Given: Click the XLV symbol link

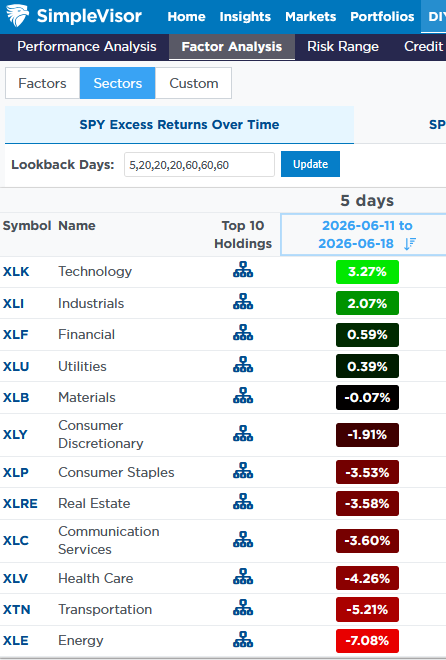Looking at the screenshot, I should pos(15,579).
